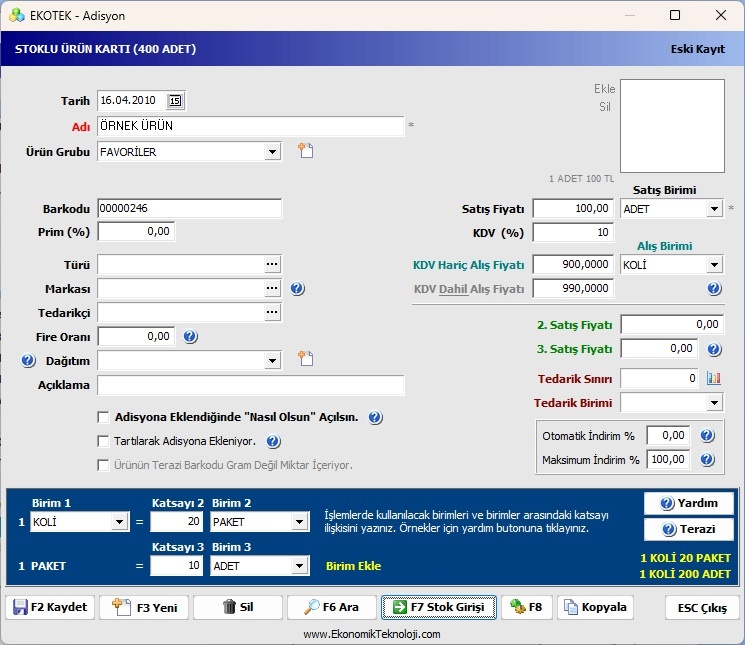Click help icon after Nasıl Olsun checkbox

click(x=375, y=417)
